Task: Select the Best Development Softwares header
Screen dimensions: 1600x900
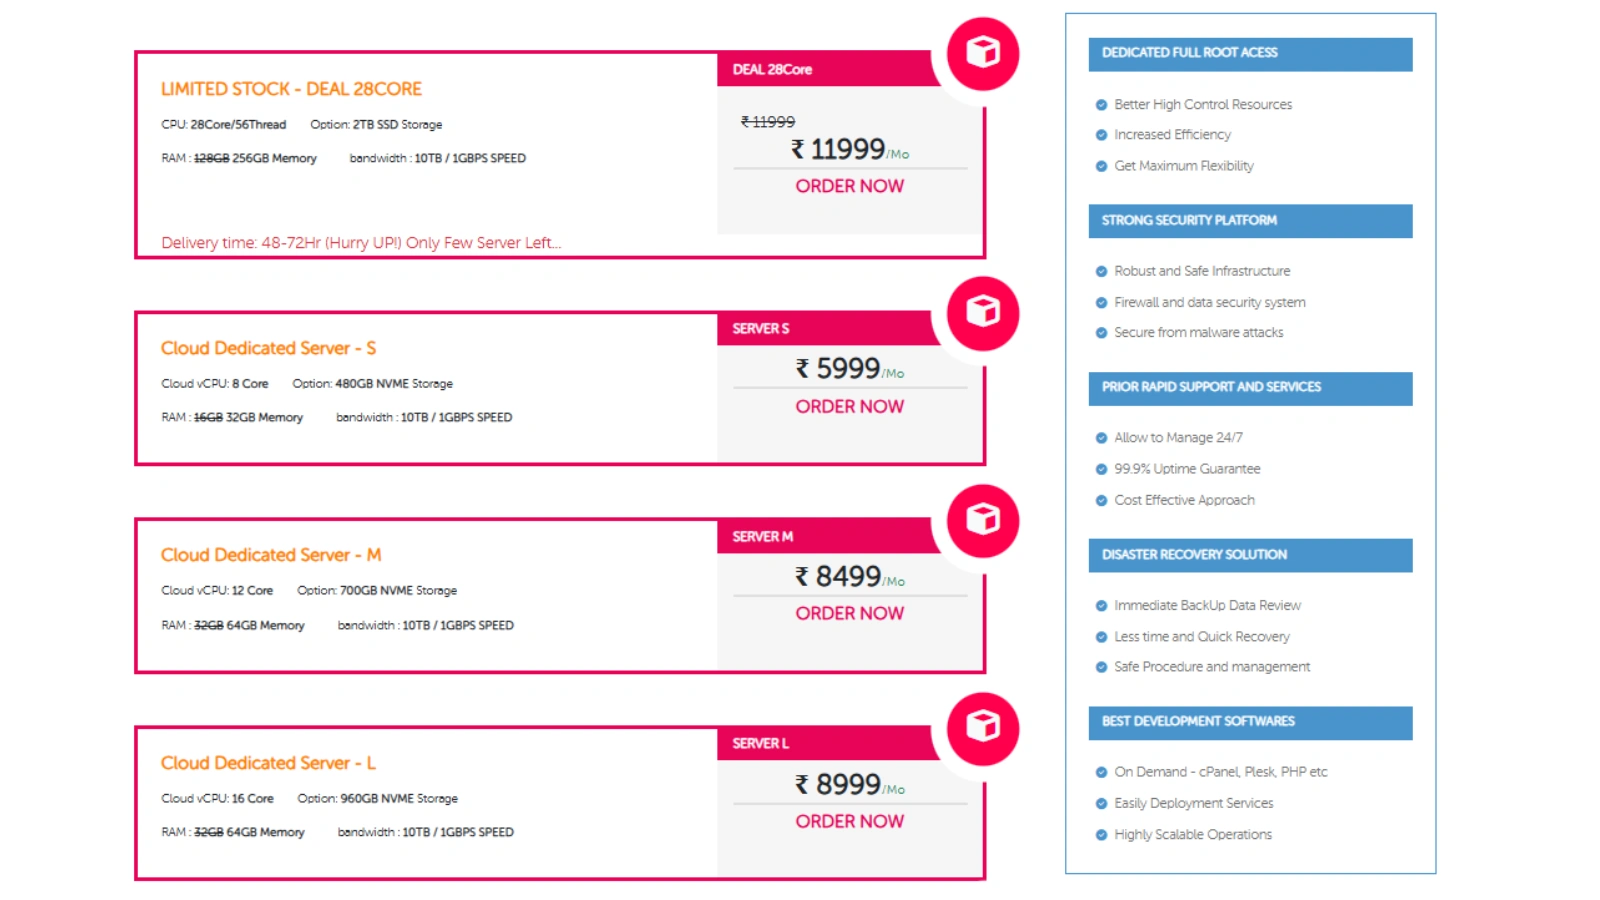Action: [x=1250, y=723]
